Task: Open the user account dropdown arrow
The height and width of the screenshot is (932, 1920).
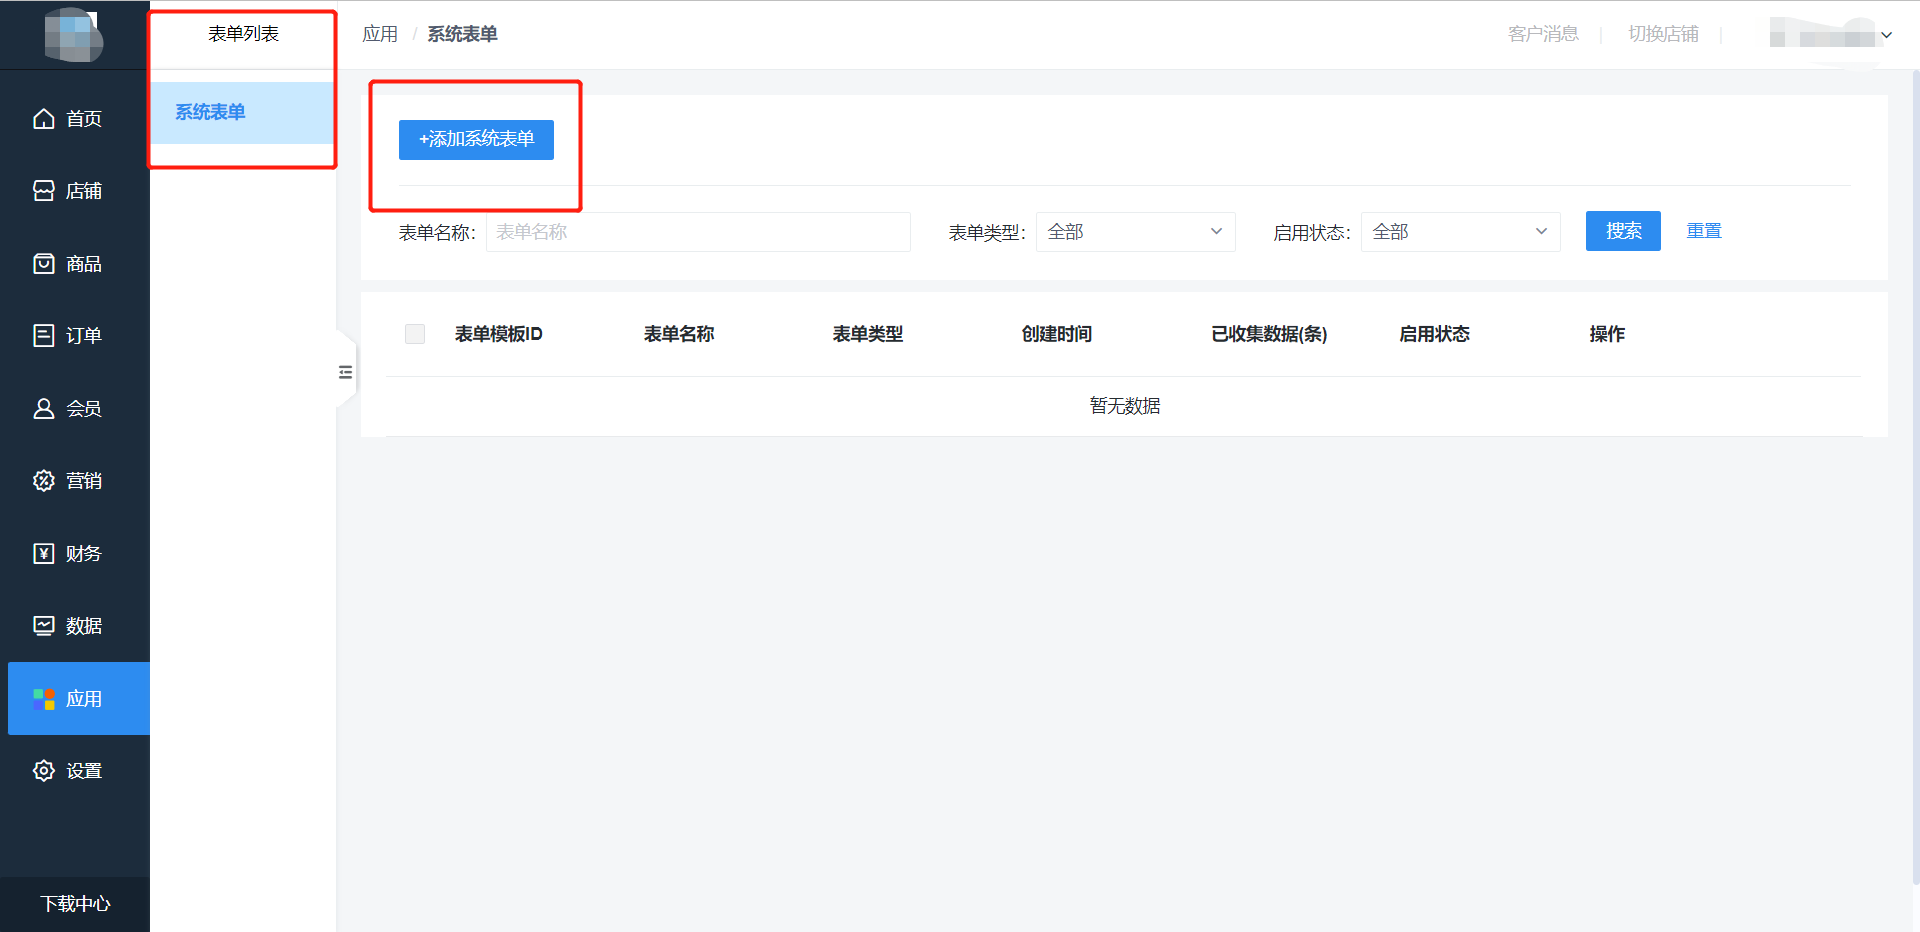Action: point(1886,35)
